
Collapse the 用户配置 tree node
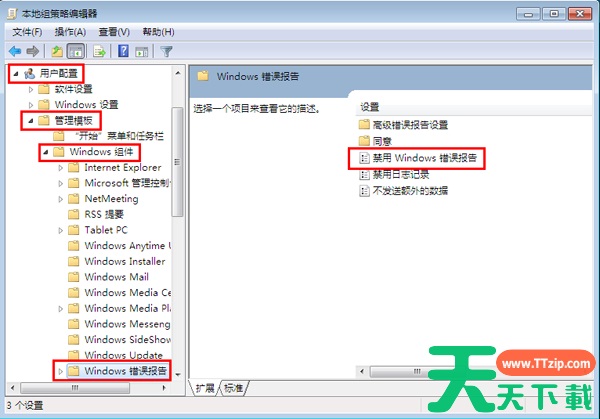[16, 73]
